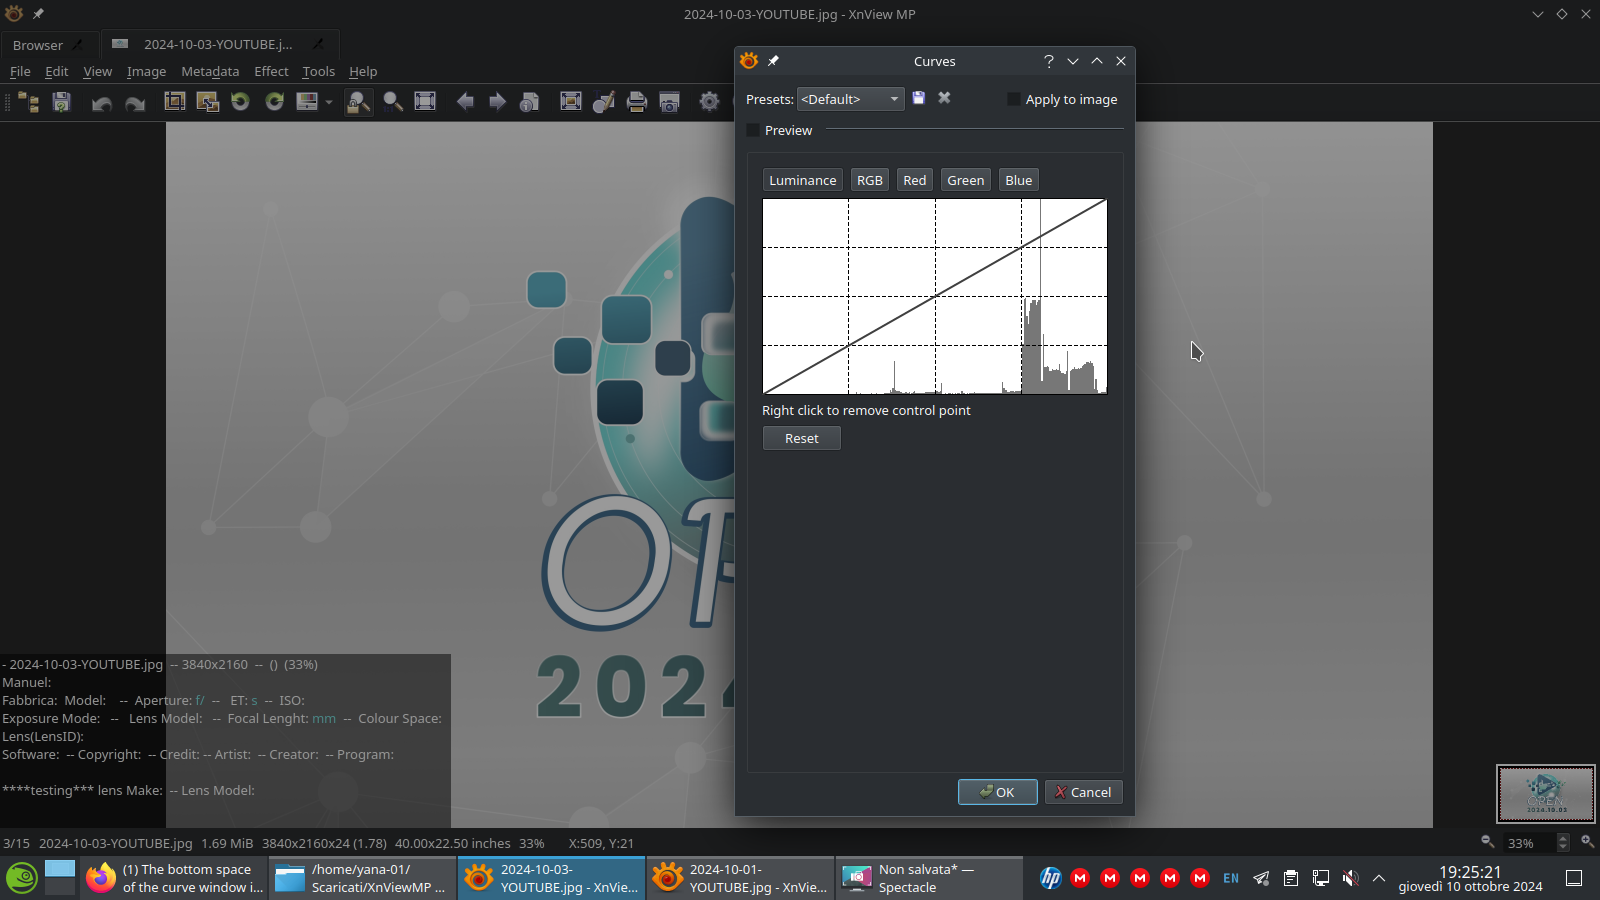Open the Presets dropdown
This screenshot has width=1600, height=900.
(850, 99)
